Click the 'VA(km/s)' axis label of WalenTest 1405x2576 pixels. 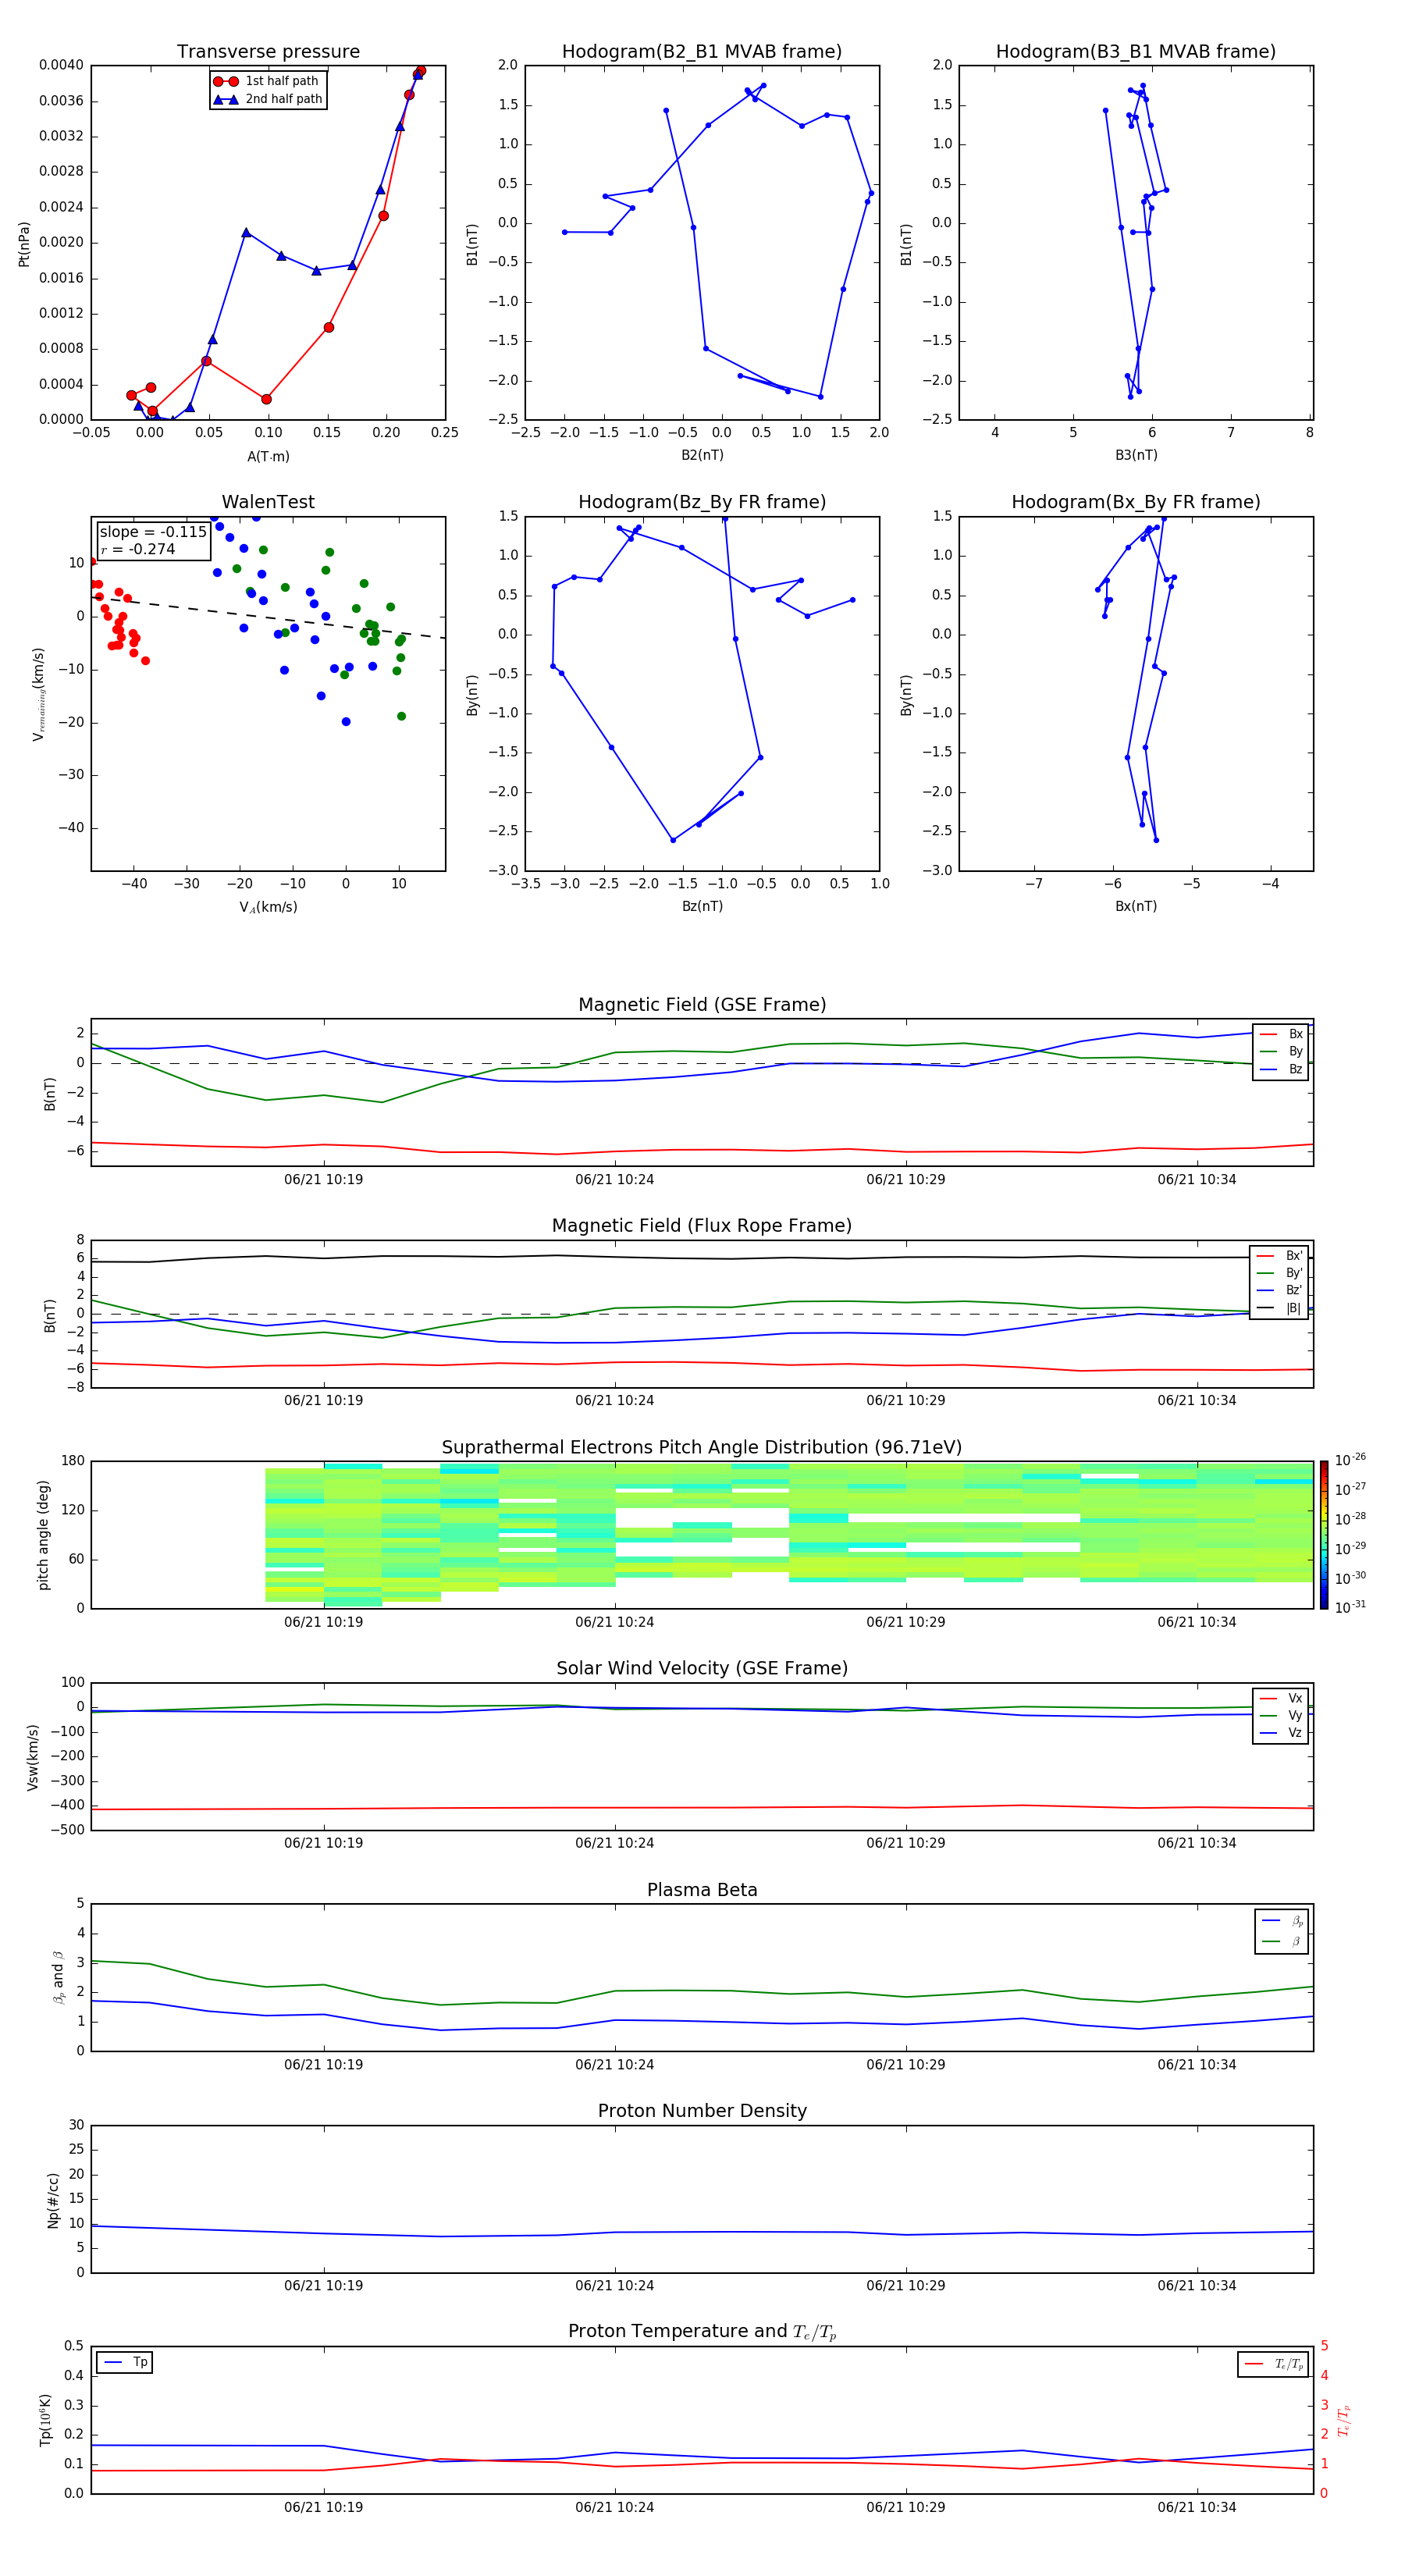click(268, 907)
